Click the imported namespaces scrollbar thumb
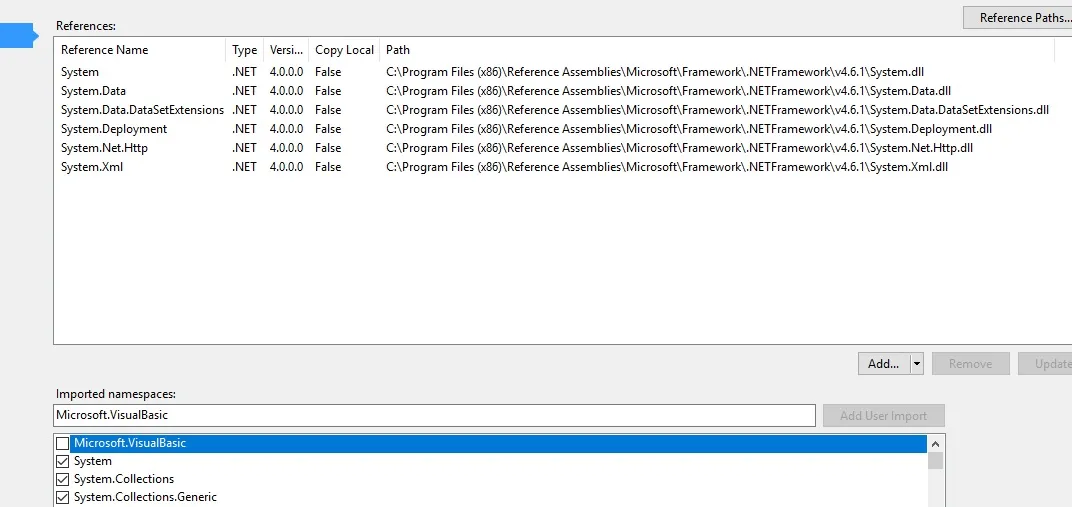The image size is (1072, 507). click(936, 461)
